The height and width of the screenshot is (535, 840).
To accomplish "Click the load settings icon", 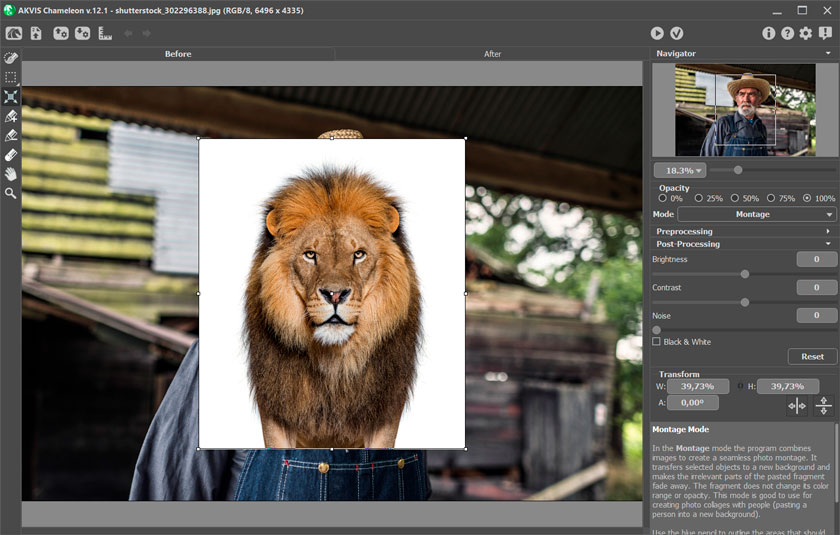I will click(x=61, y=33).
